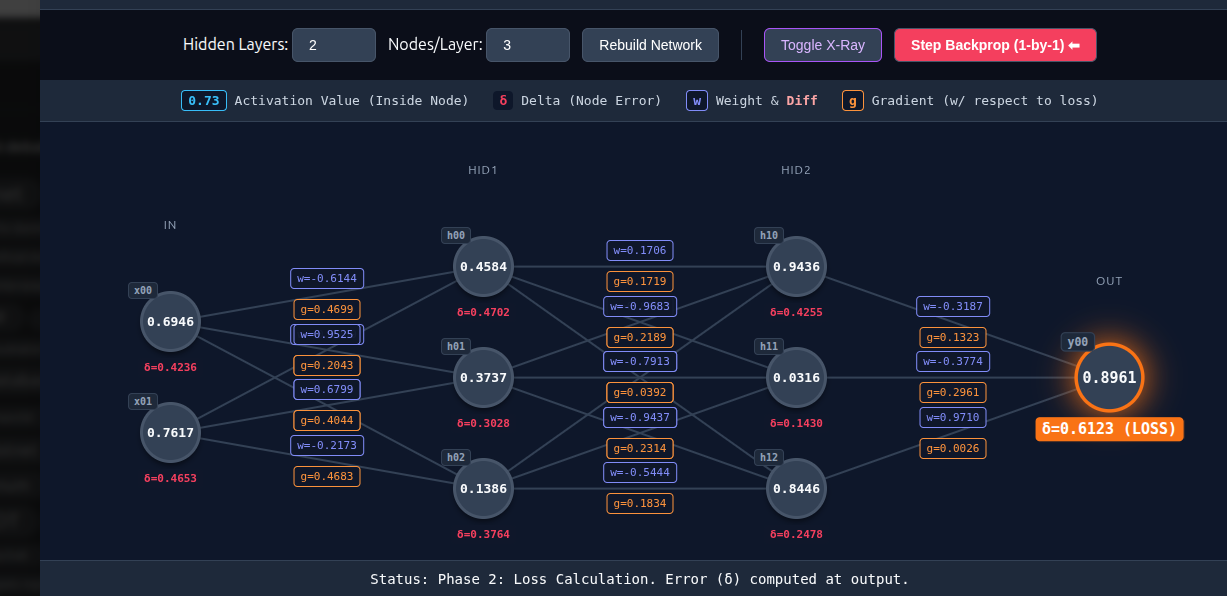The height and width of the screenshot is (596, 1227).
Task: Click gradient label g=0.2189
Action: pyautogui.click(x=640, y=337)
